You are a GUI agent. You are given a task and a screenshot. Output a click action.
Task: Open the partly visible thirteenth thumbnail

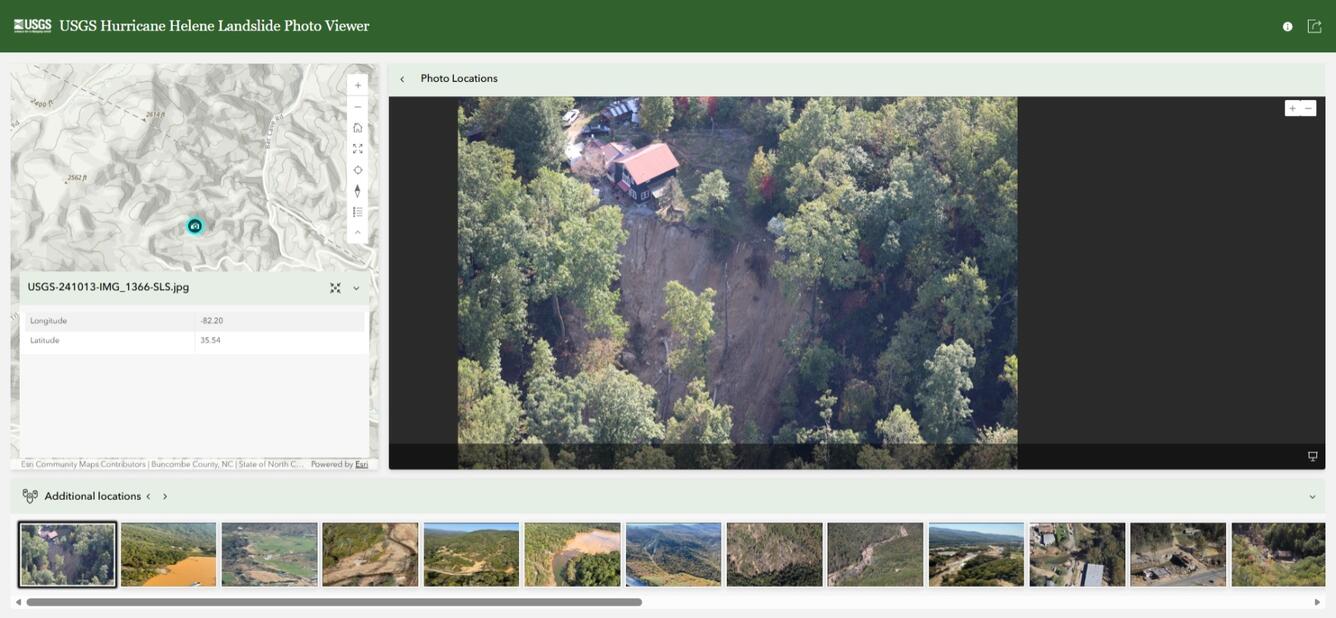coord(1279,554)
